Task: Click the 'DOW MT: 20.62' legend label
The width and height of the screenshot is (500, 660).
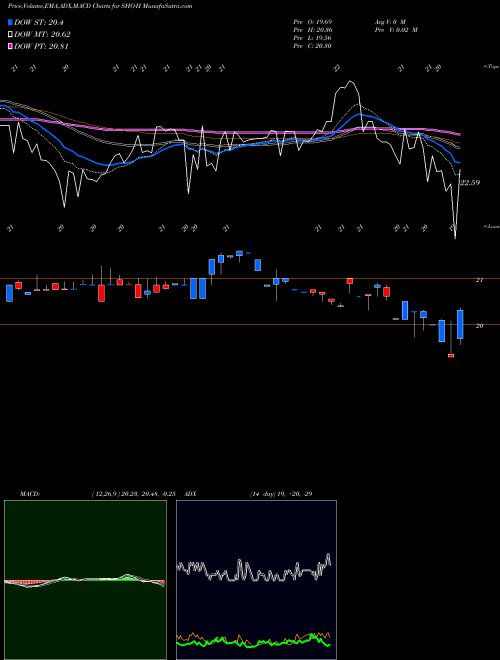Action: pos(42,35)
